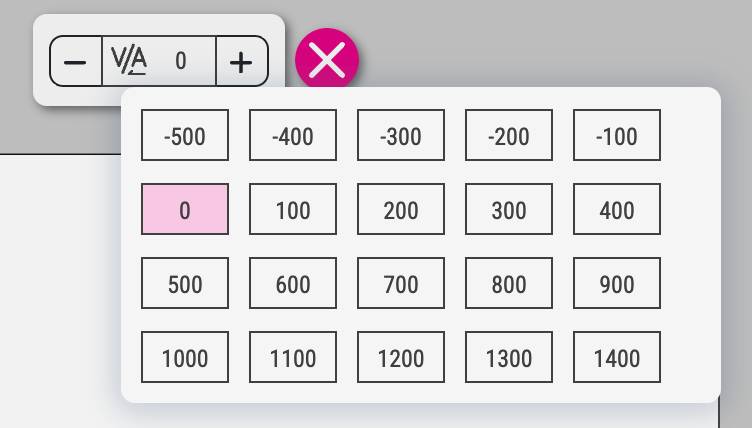Set tracking to 1400
The height and width of the screenshot is (428, 752).
tap(617, 358)
